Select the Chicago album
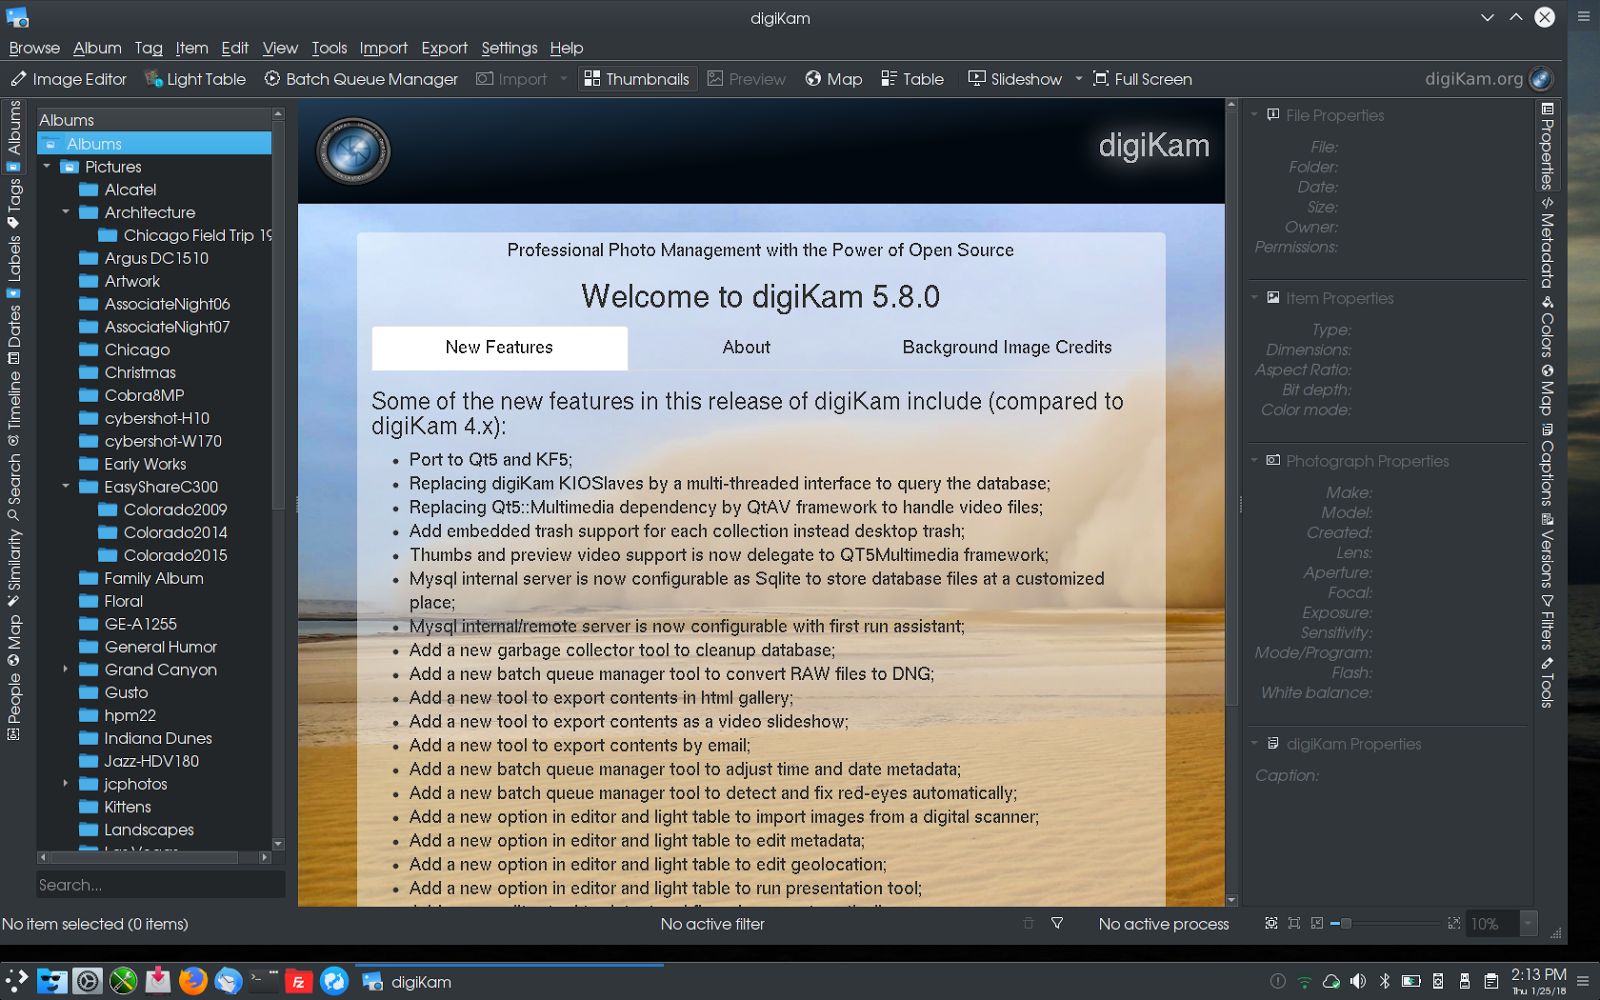The image size is (1600, 1000). tap(137, 349)
